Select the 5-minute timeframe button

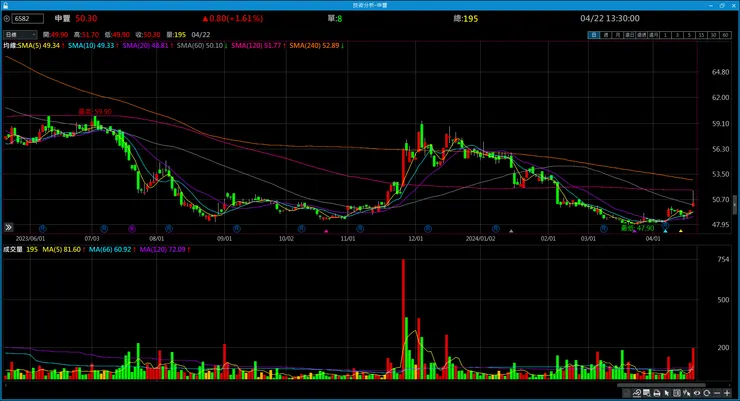[690, 35]
